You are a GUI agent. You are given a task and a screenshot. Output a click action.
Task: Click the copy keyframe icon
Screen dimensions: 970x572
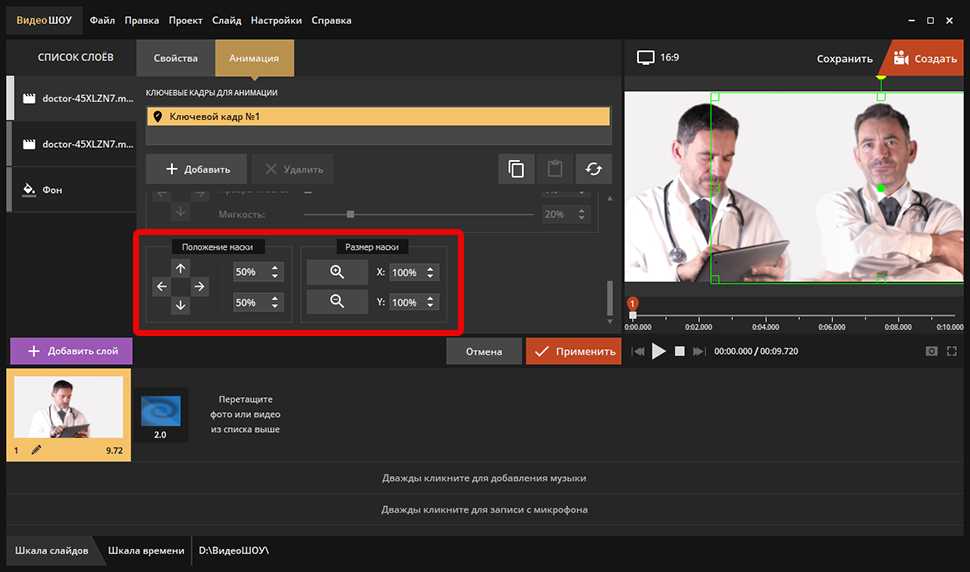[x=516, y=169]
